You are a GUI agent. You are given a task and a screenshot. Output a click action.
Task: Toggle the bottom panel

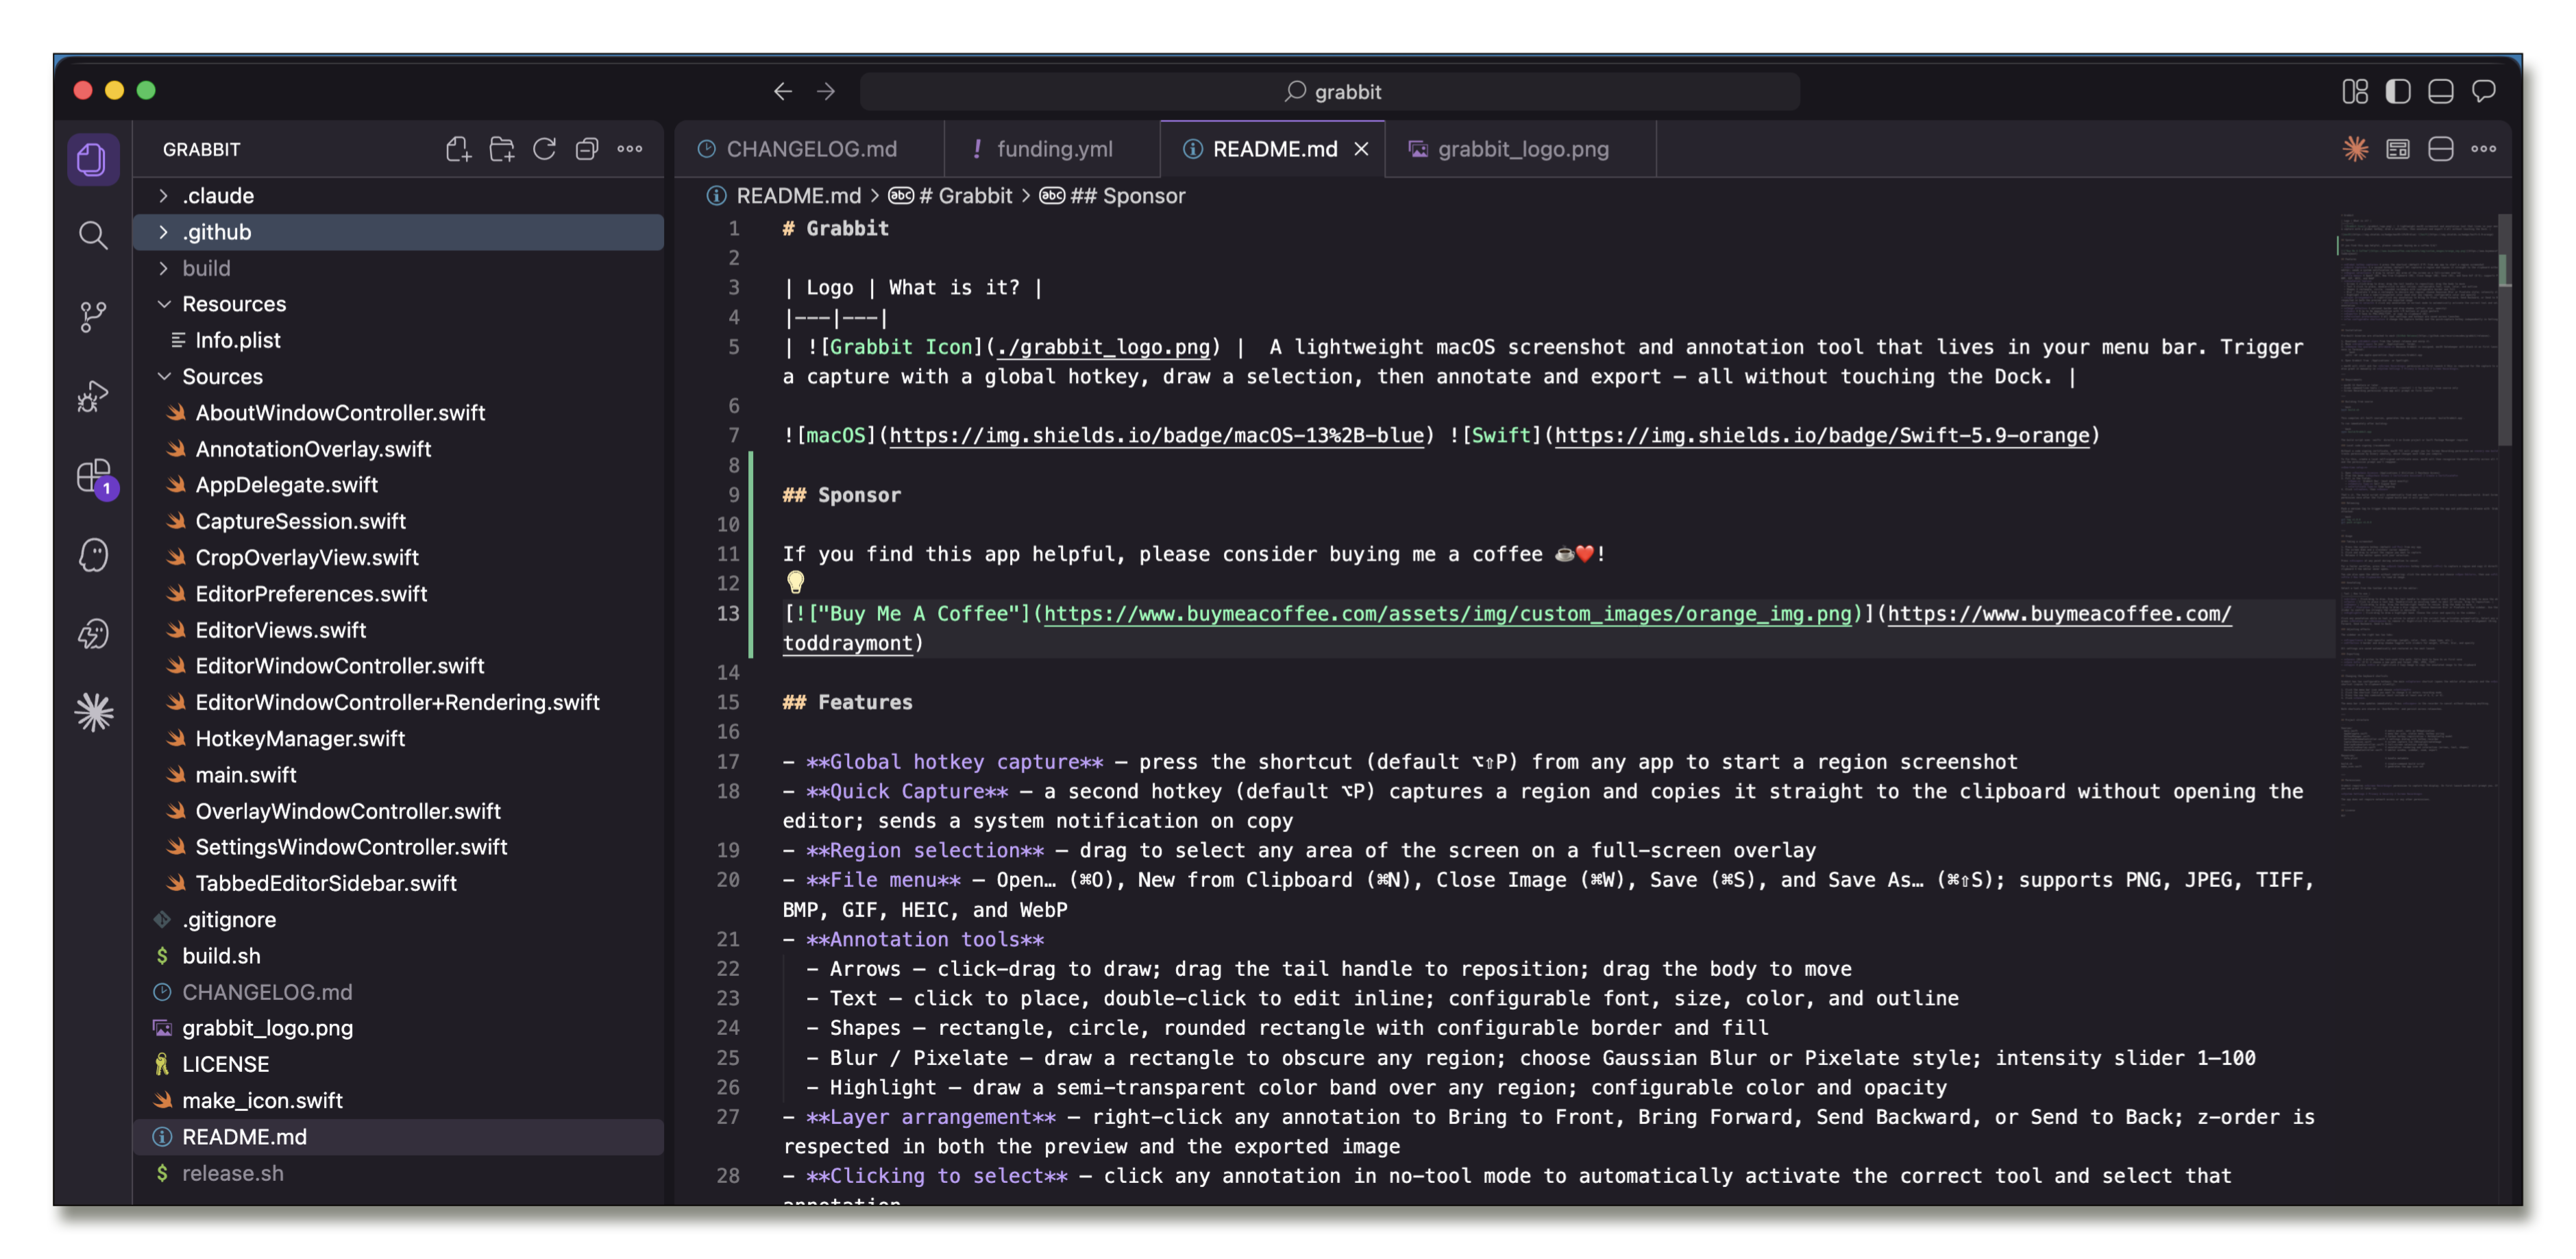click(2441, 91)
